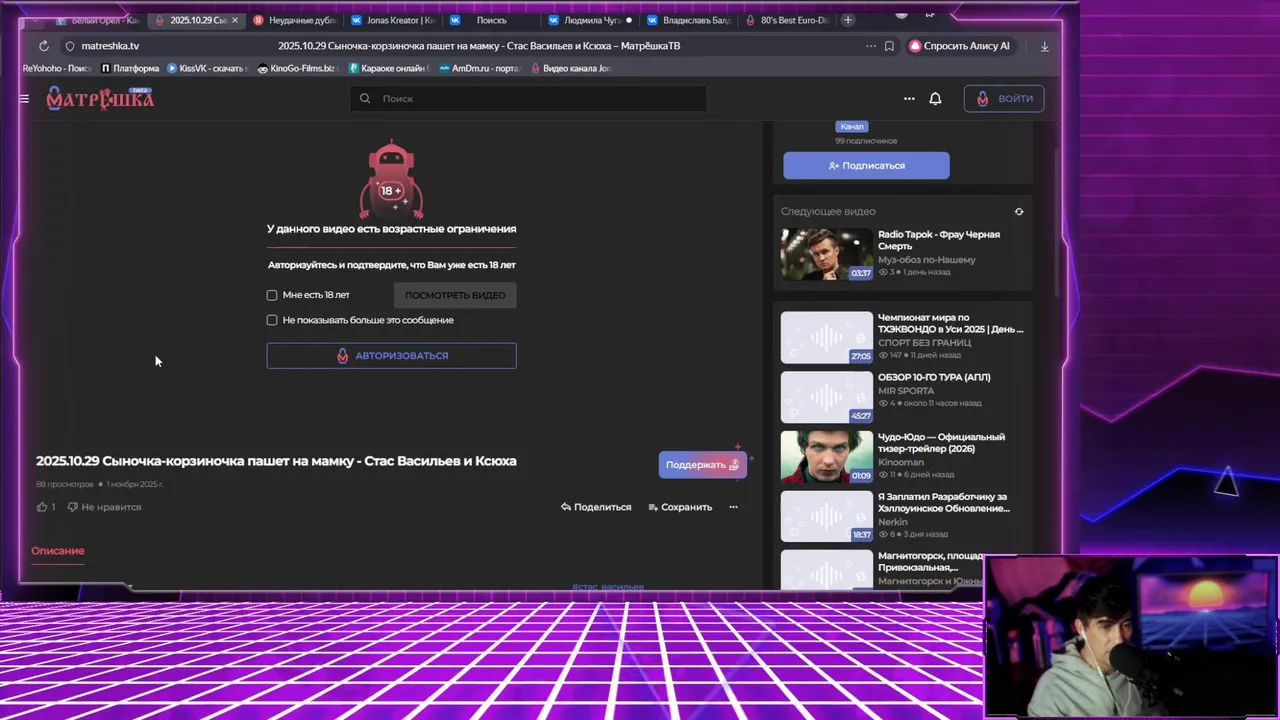This screenshot has height=720, width=1280.
Task: Click the Авторизоваться button
Action: (392, 356)
